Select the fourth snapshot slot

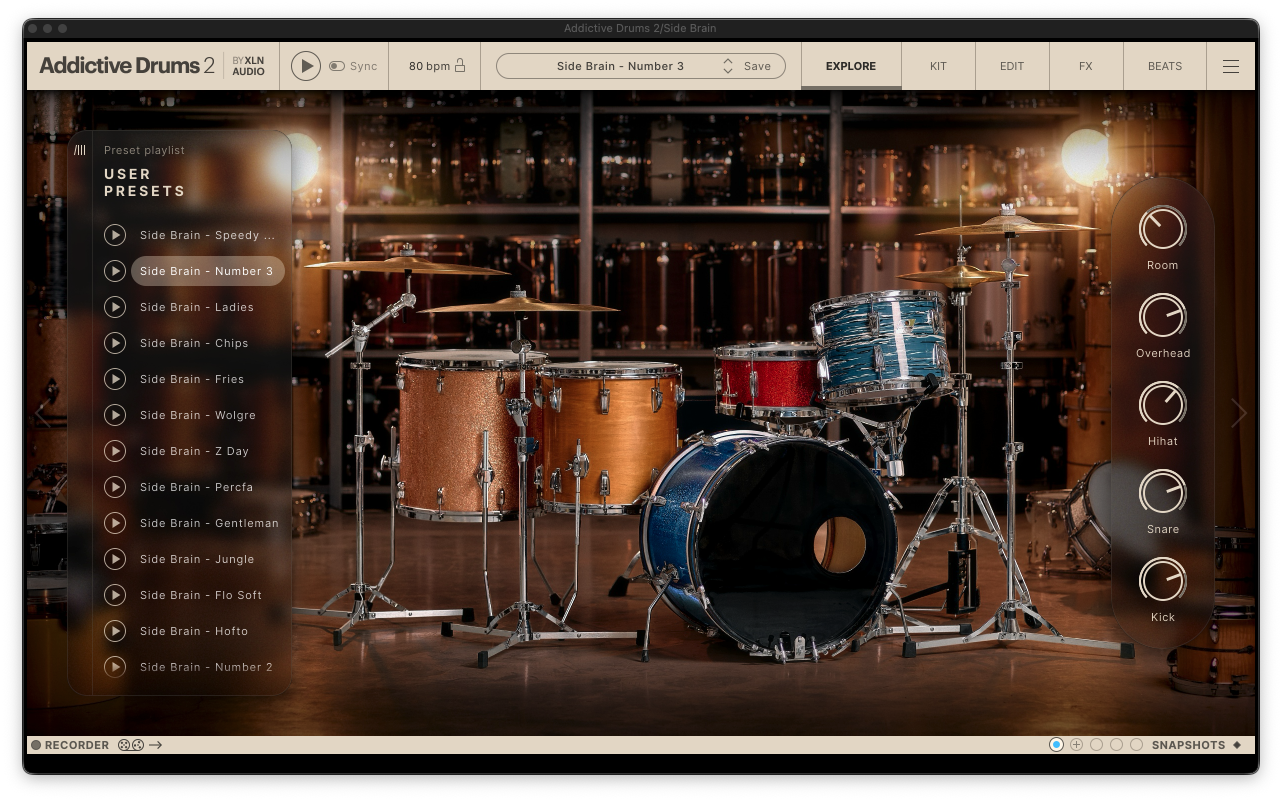[x=1116, y=745]
